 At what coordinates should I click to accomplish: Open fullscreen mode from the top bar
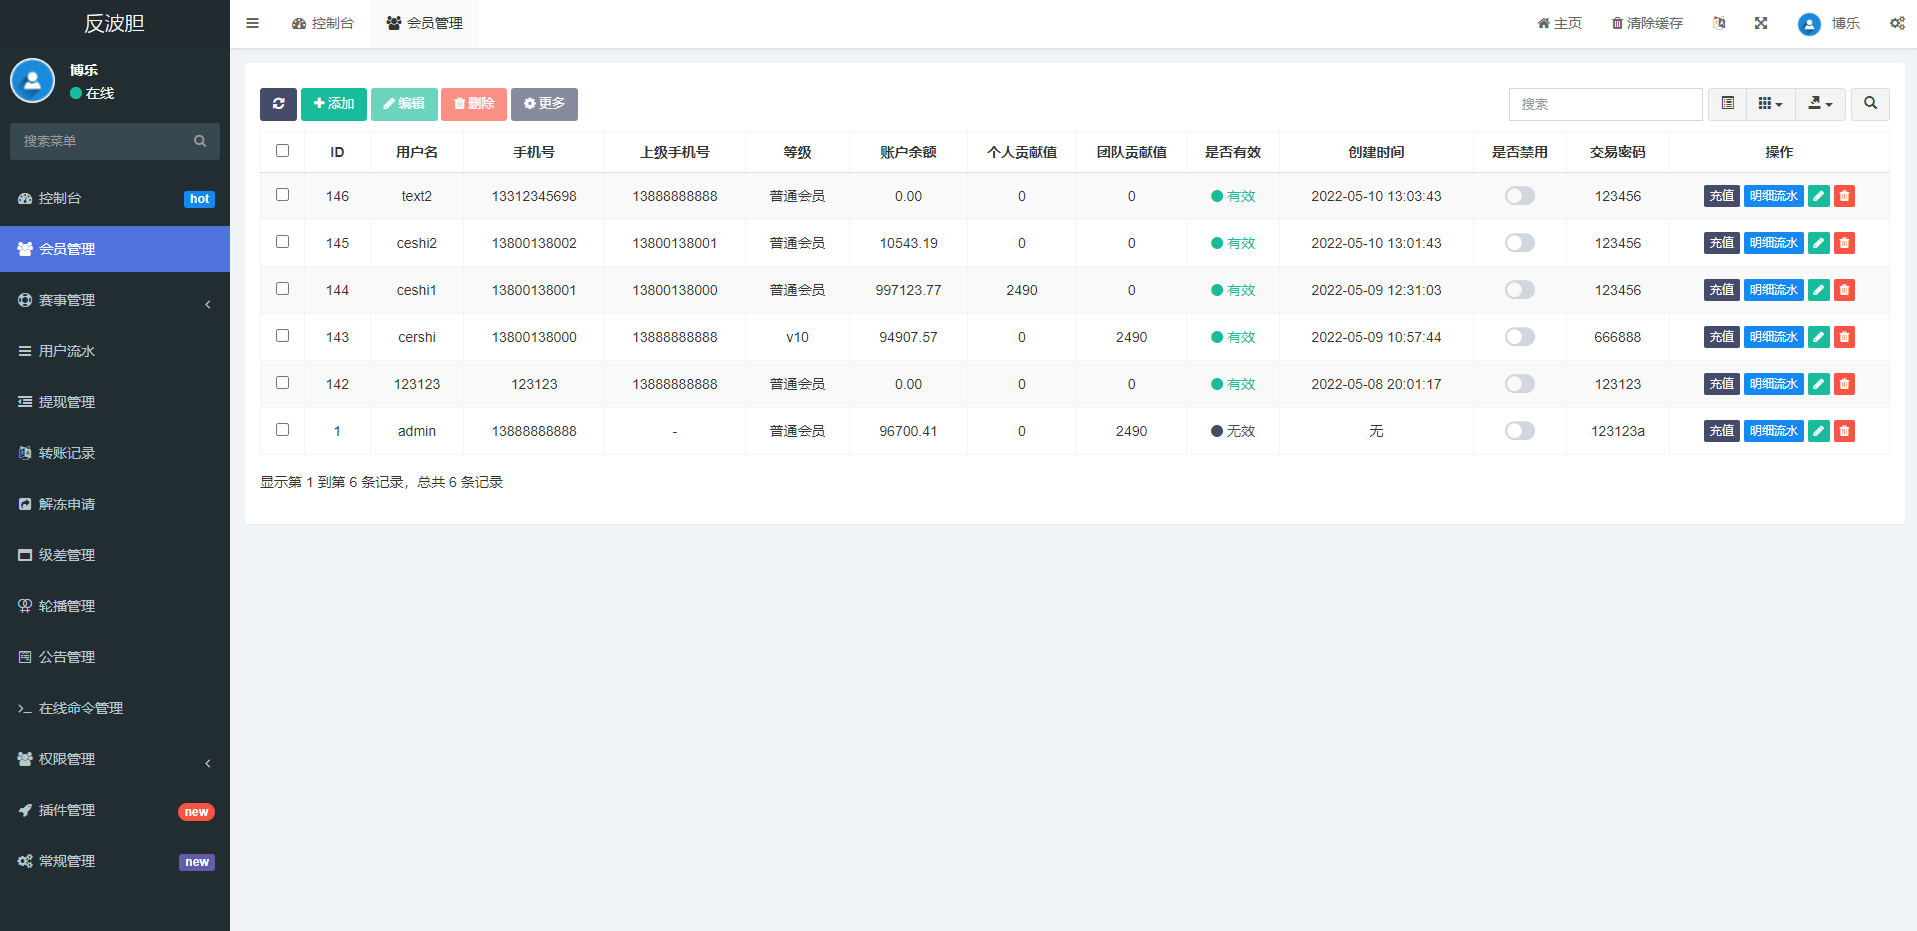(1761, 22)
